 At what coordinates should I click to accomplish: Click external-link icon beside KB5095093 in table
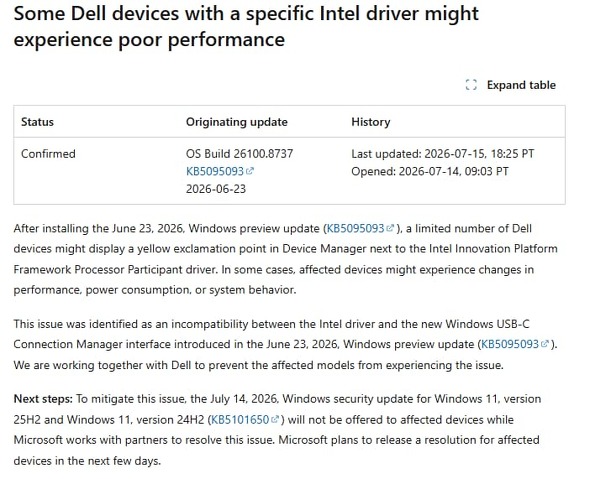click(250, 171)
